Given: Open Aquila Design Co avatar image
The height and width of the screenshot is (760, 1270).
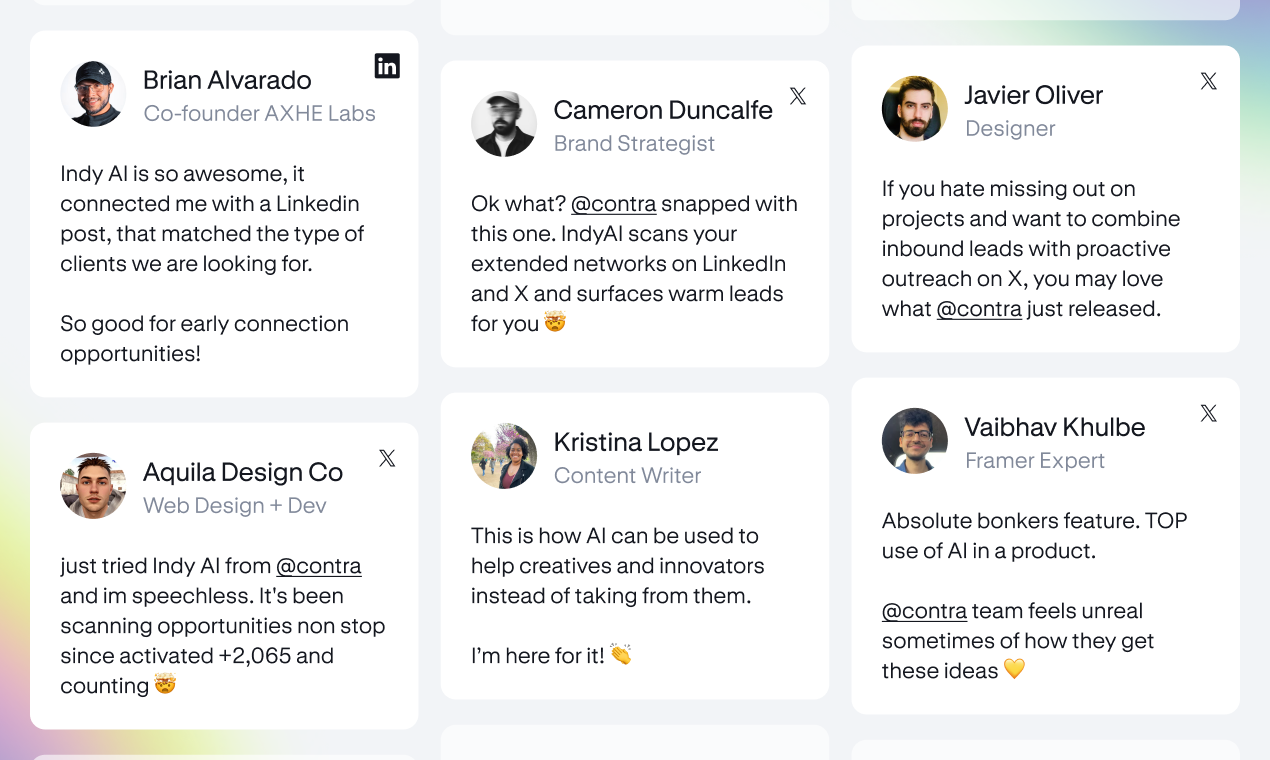Looking at the screenshot, I should [93, 486].
